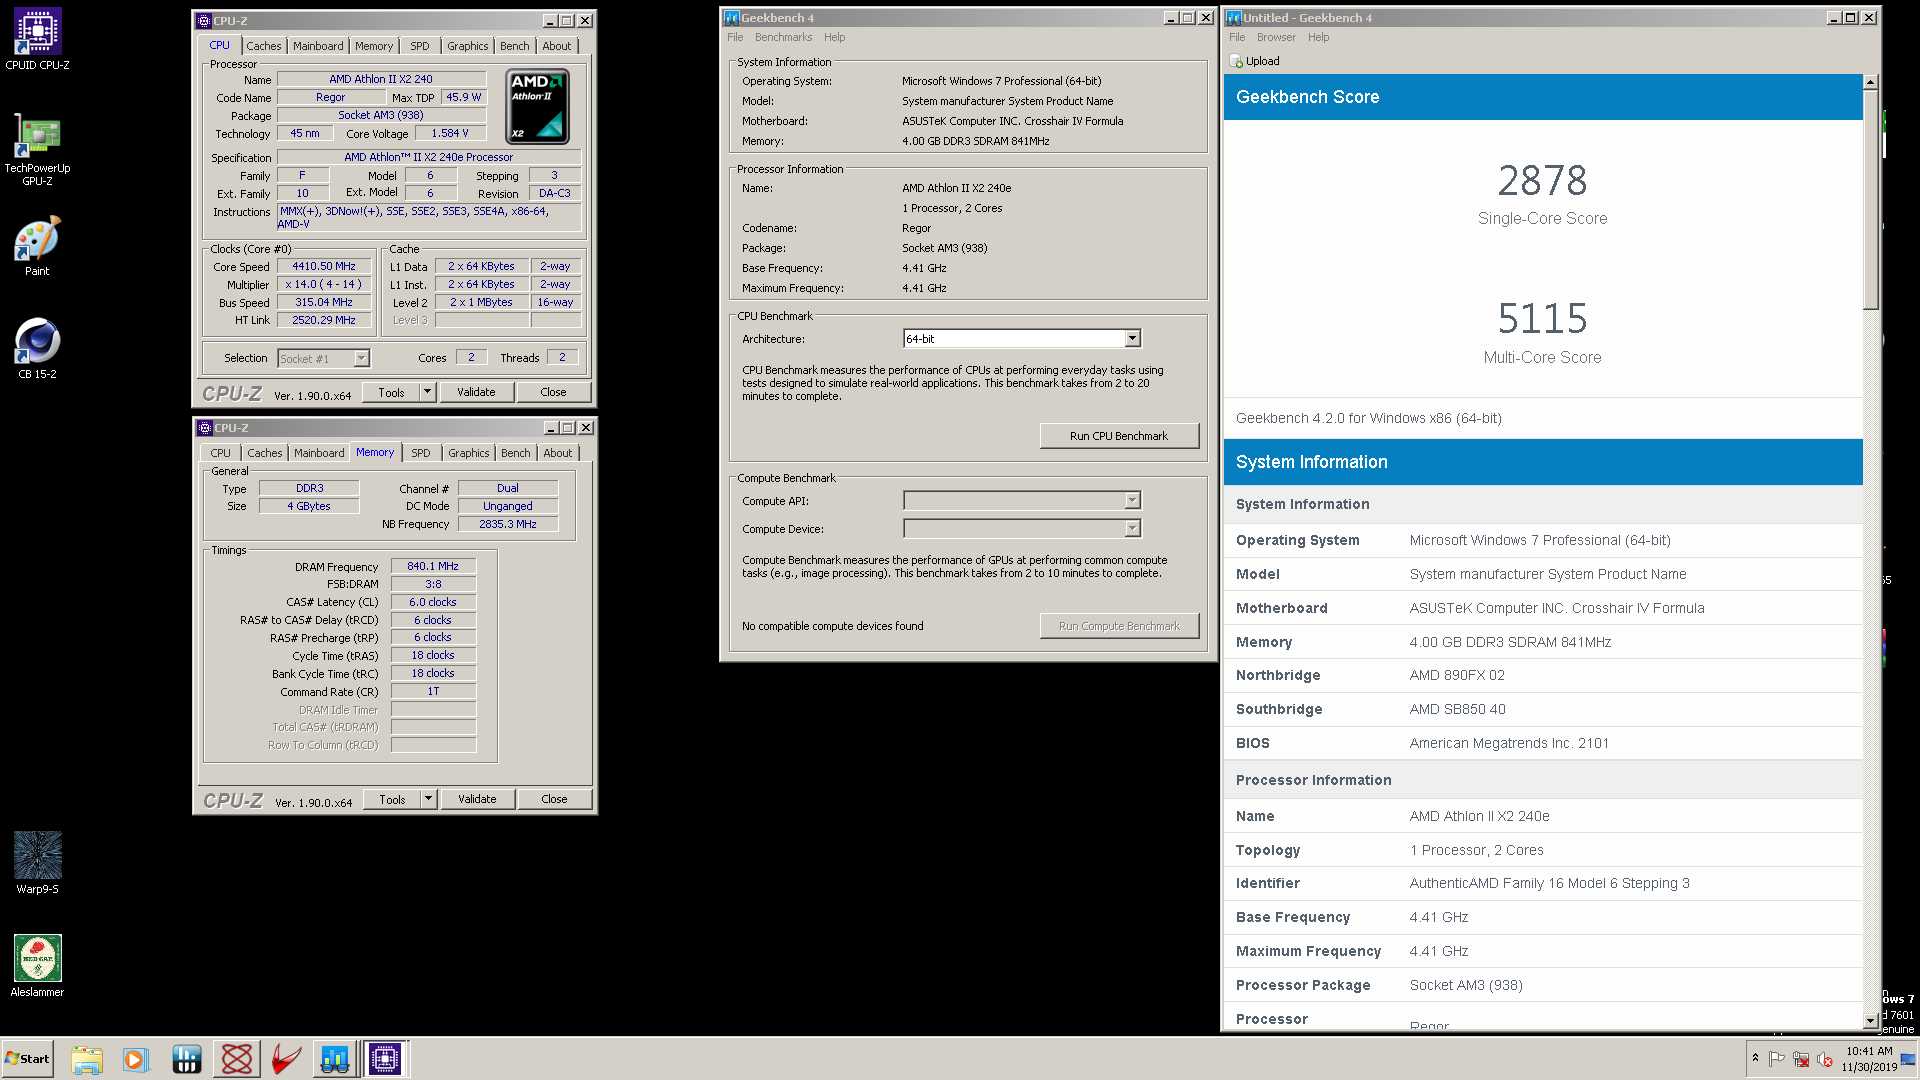
Task: Click the Core Voltage value 1.584 V
Action: [x=450, y=133]
